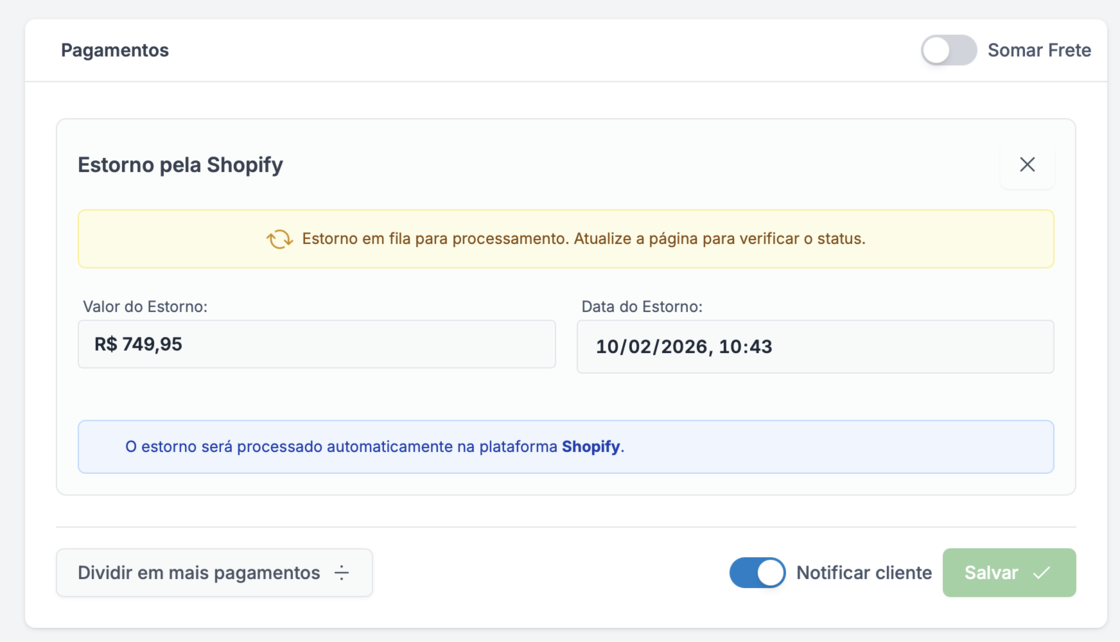Click the sync arrows icon in the warning banner
The image size is (1120, 642).
coord(279,239)
